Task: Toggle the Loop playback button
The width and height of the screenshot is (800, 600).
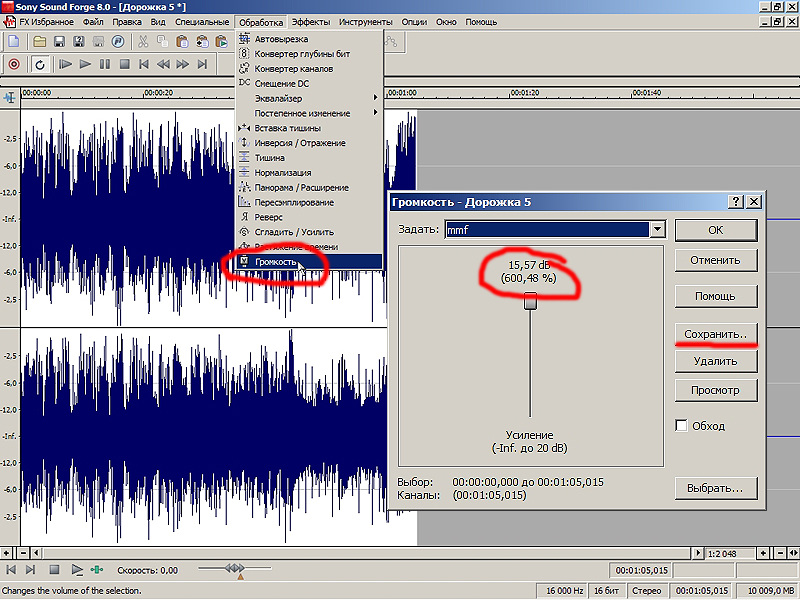Action: tap(40, 64)
